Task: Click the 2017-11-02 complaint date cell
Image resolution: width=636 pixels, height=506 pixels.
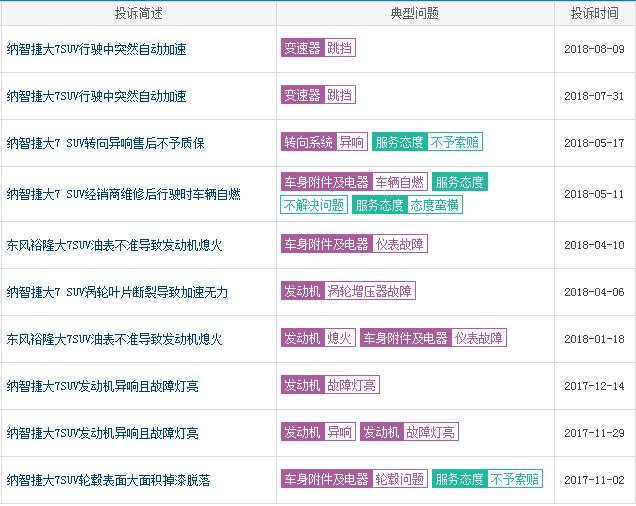Action: pyautogui.click(x=594, y=480)
